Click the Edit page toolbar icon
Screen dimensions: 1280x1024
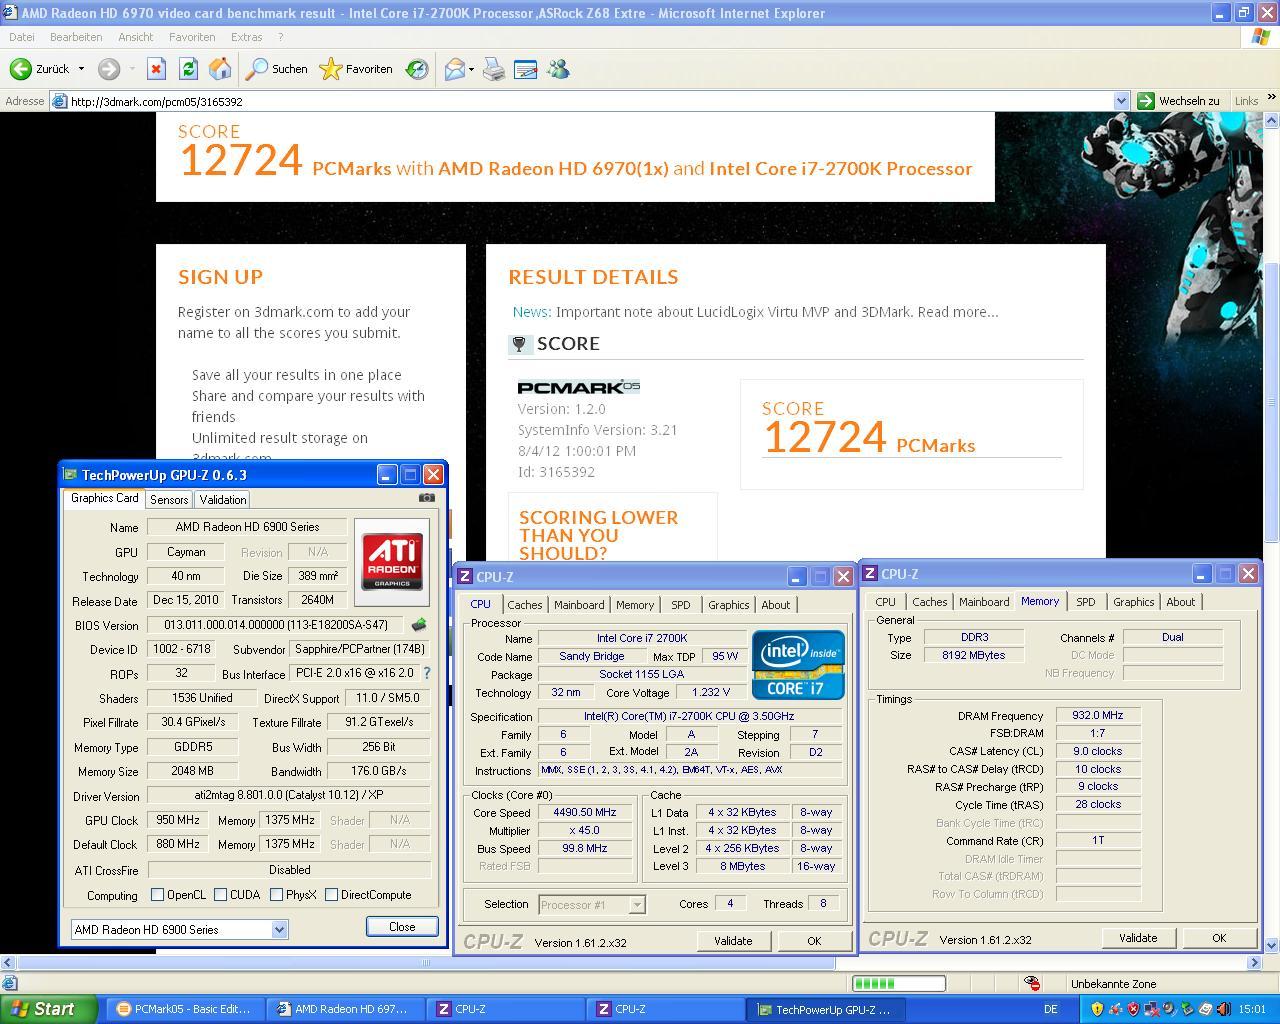click(x=525, y=69)
